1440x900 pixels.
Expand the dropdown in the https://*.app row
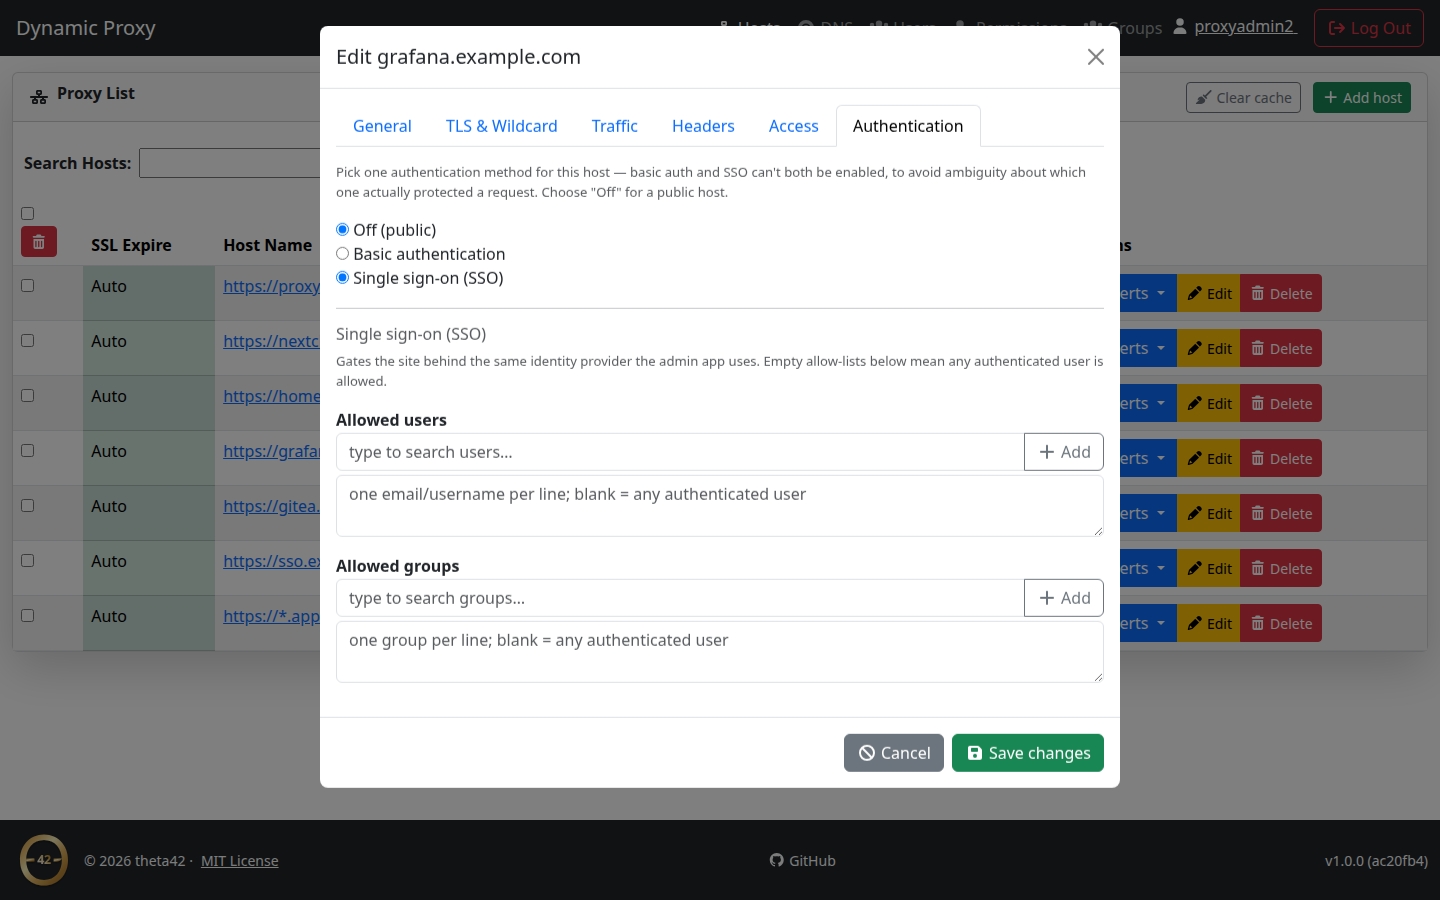[1148, 623]
